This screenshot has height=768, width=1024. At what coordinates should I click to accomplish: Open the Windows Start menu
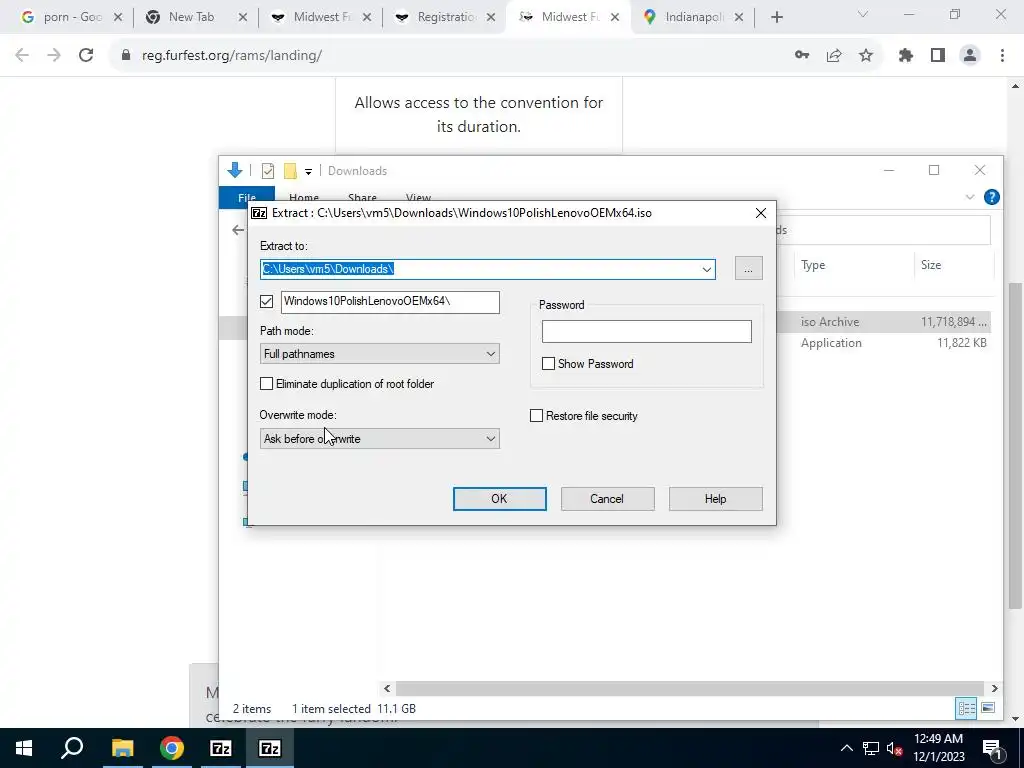(24, 748)
